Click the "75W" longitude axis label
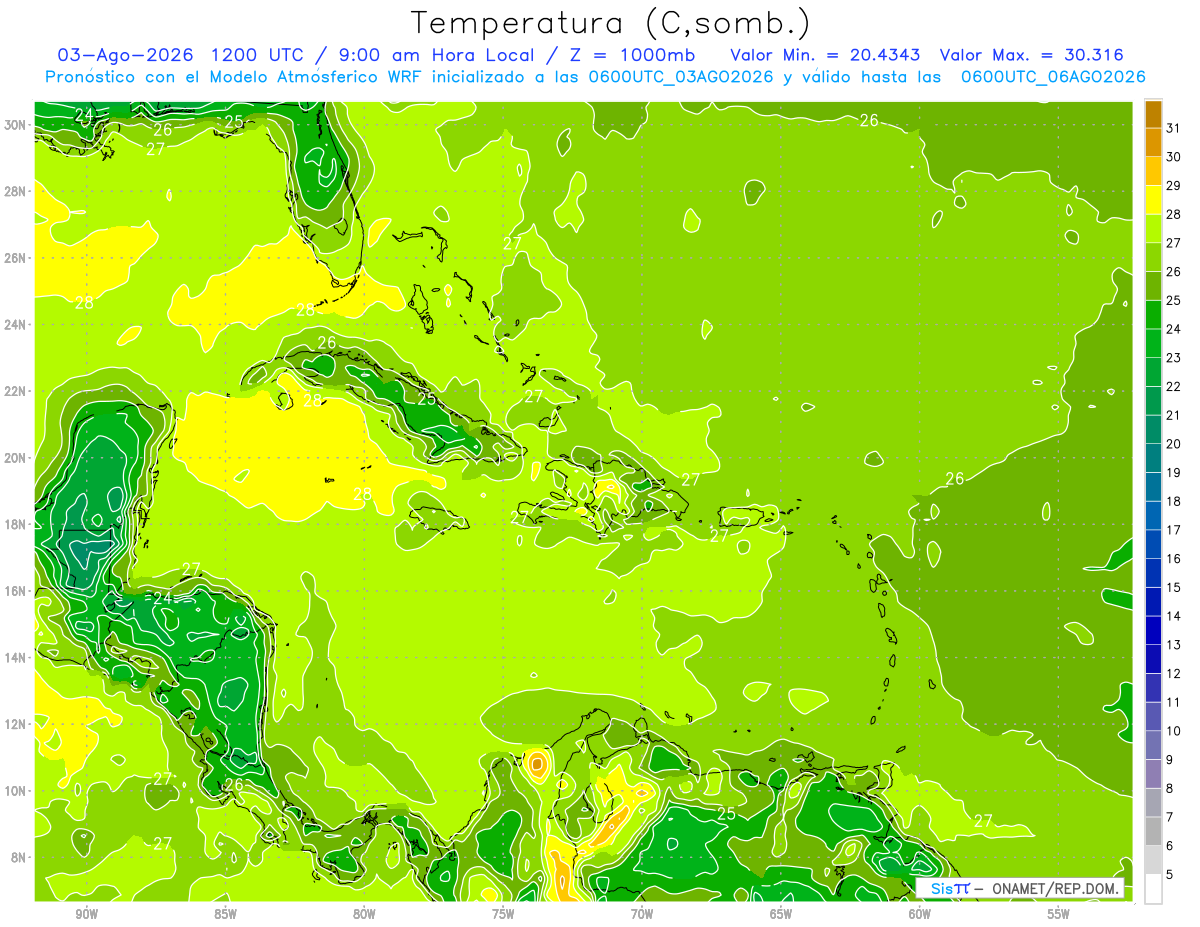1200x927 pixels. [x=503, y=914]
